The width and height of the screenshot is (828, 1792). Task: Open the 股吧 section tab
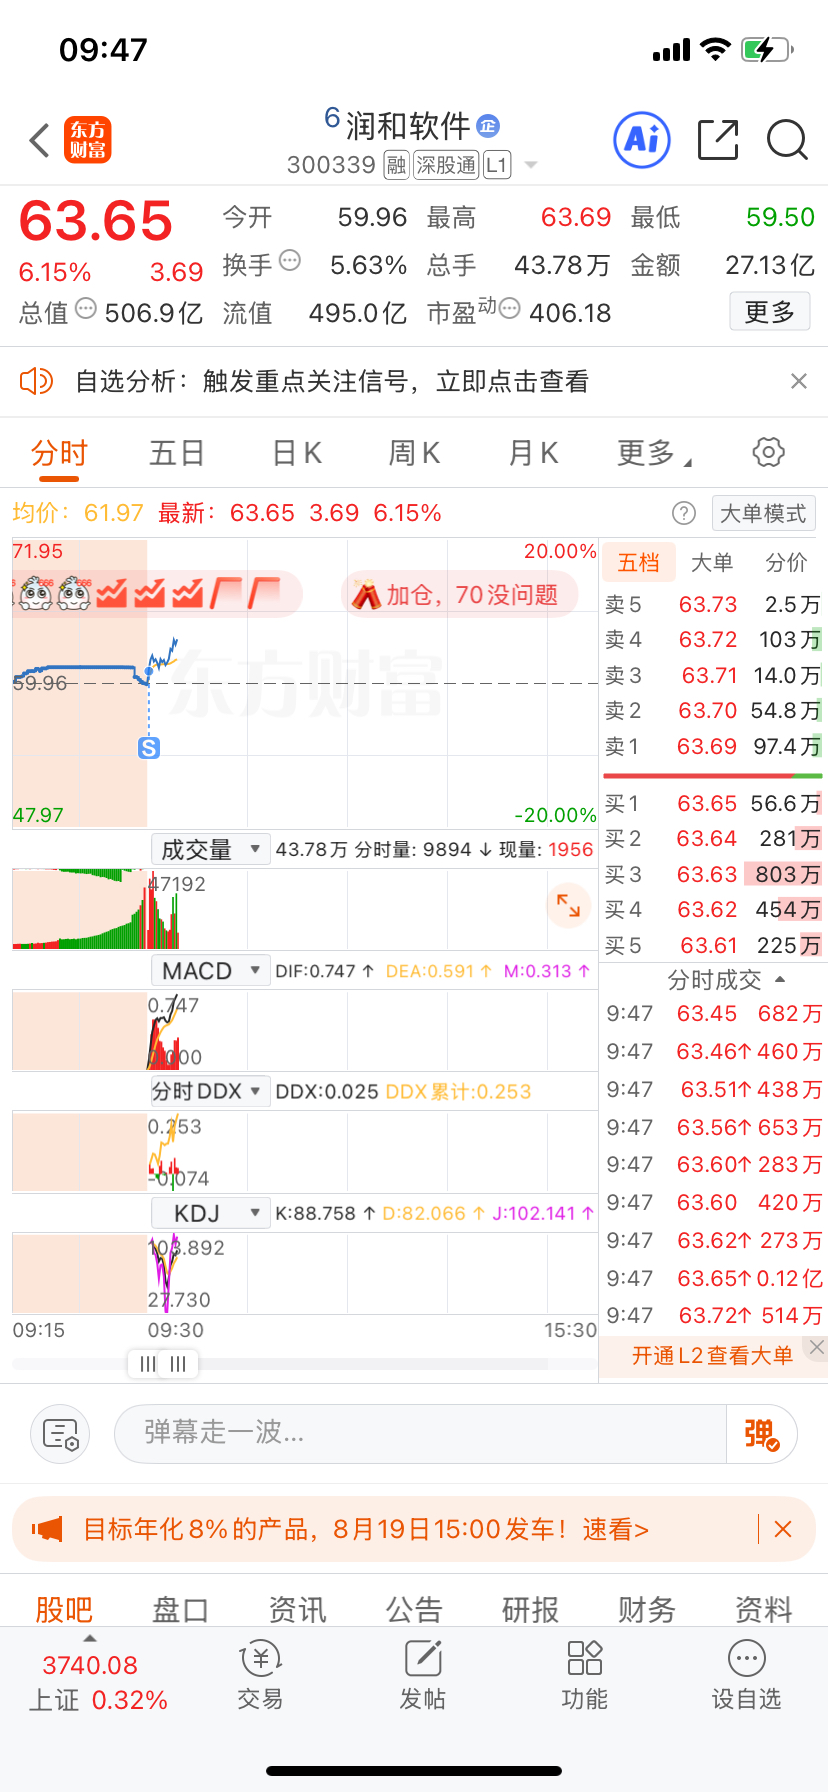click(64, 1609)
